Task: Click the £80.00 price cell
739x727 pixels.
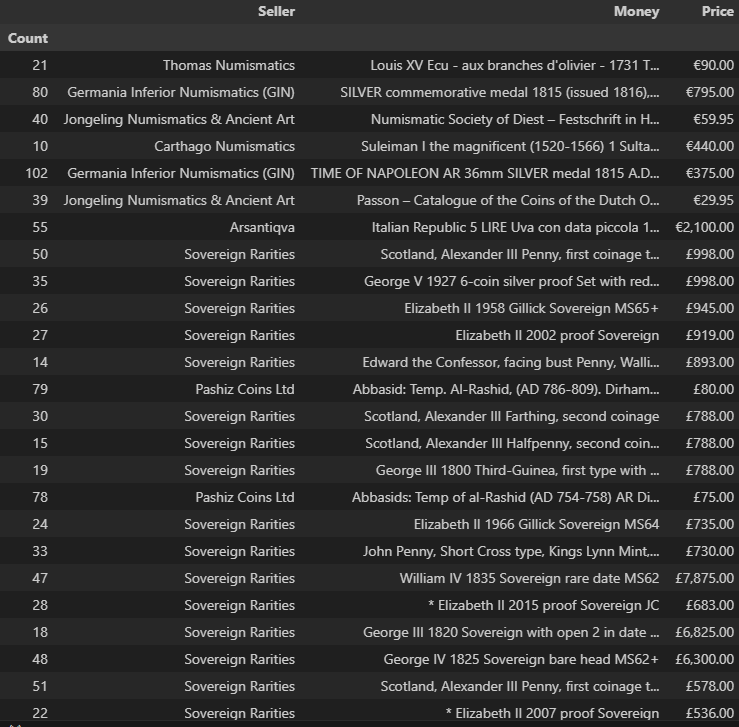Action: click(x=713, y=389)
